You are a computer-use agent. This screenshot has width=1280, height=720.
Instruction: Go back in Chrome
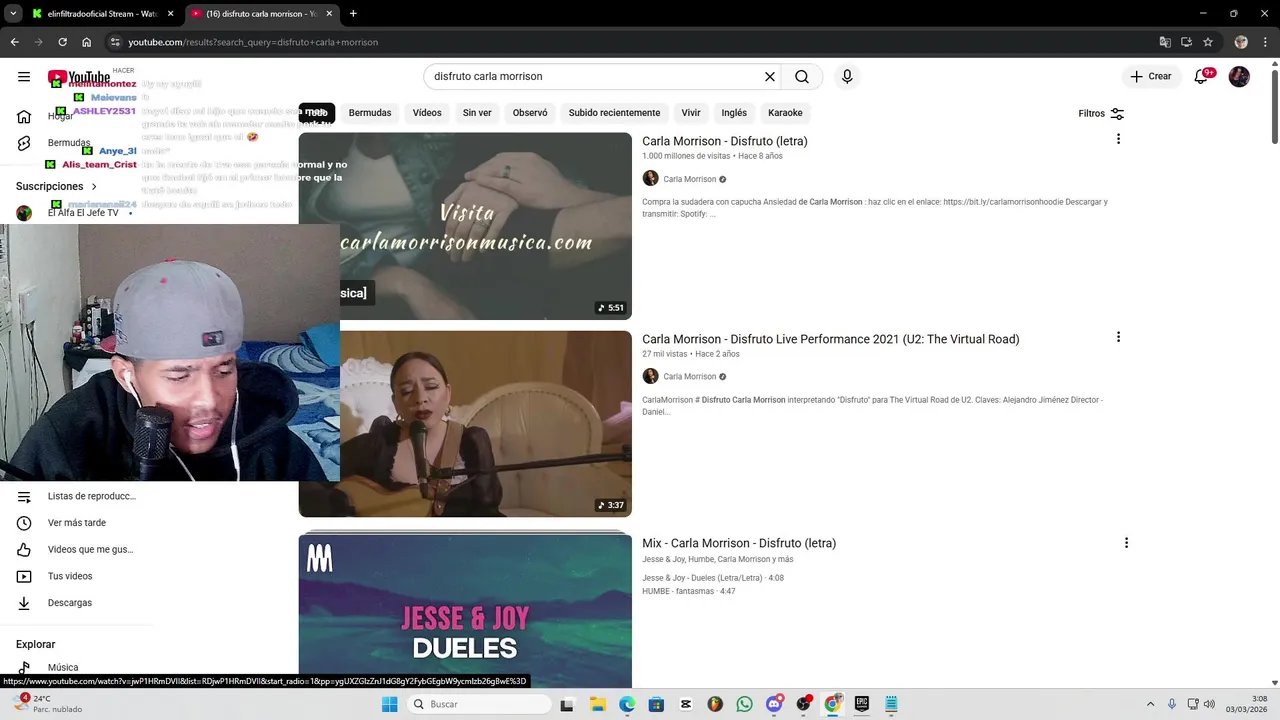coord(14,42)
